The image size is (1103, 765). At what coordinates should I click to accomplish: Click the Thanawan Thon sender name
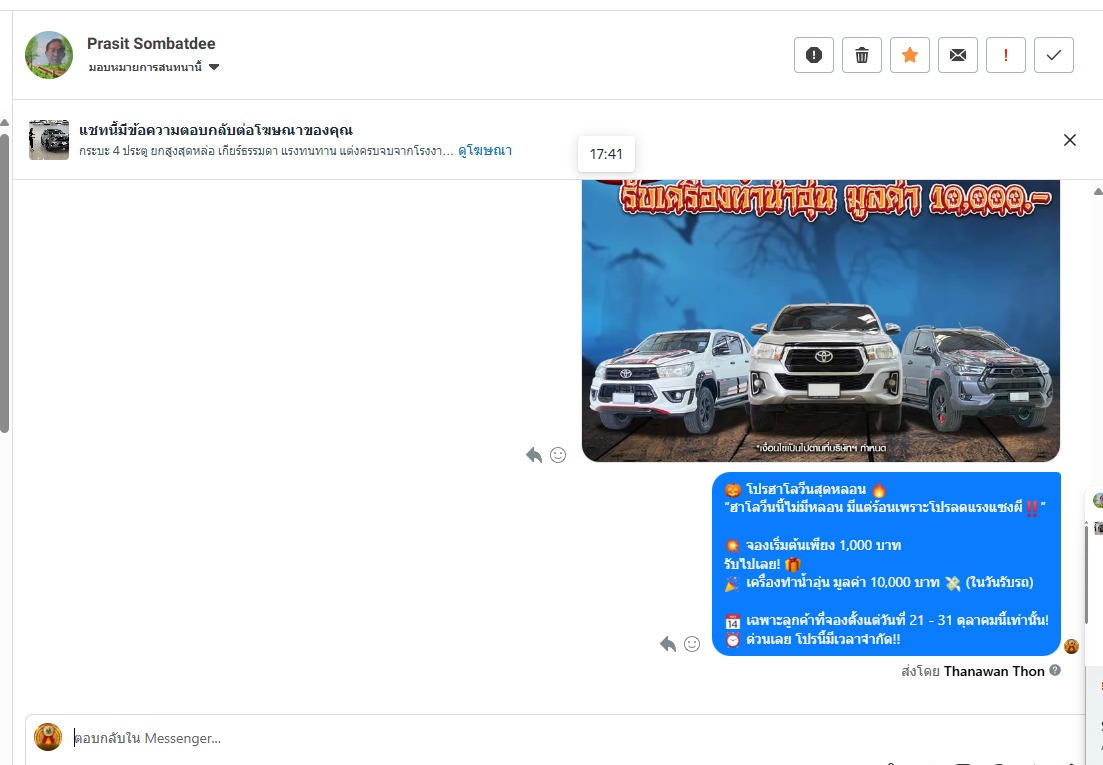[x=994, y=671]
